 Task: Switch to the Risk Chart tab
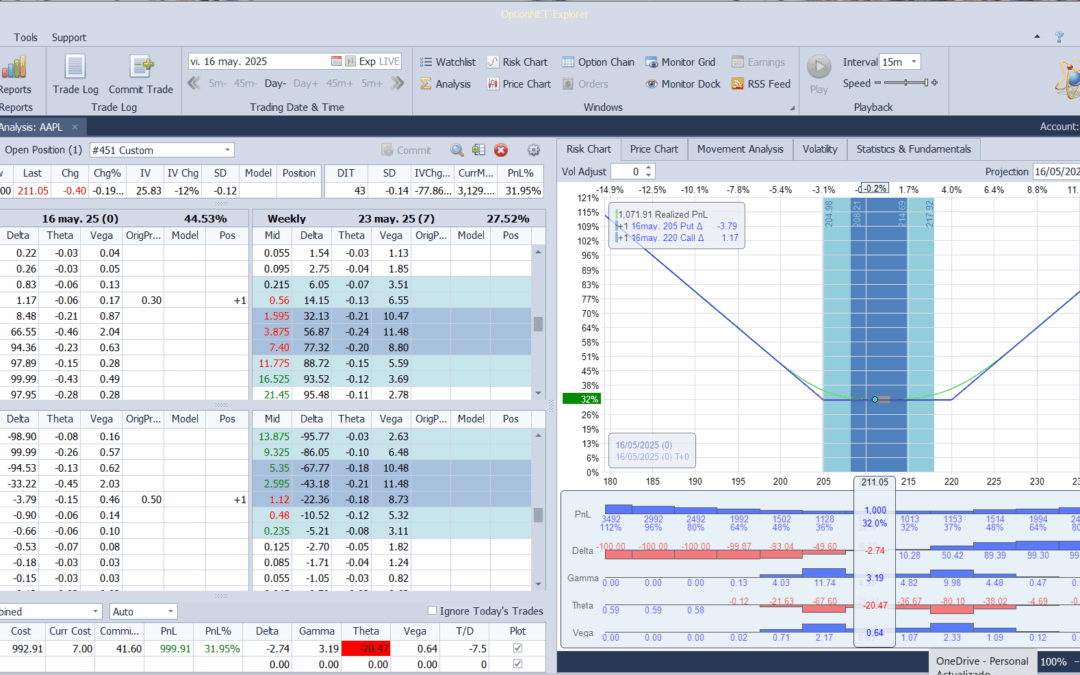[588, 149]
